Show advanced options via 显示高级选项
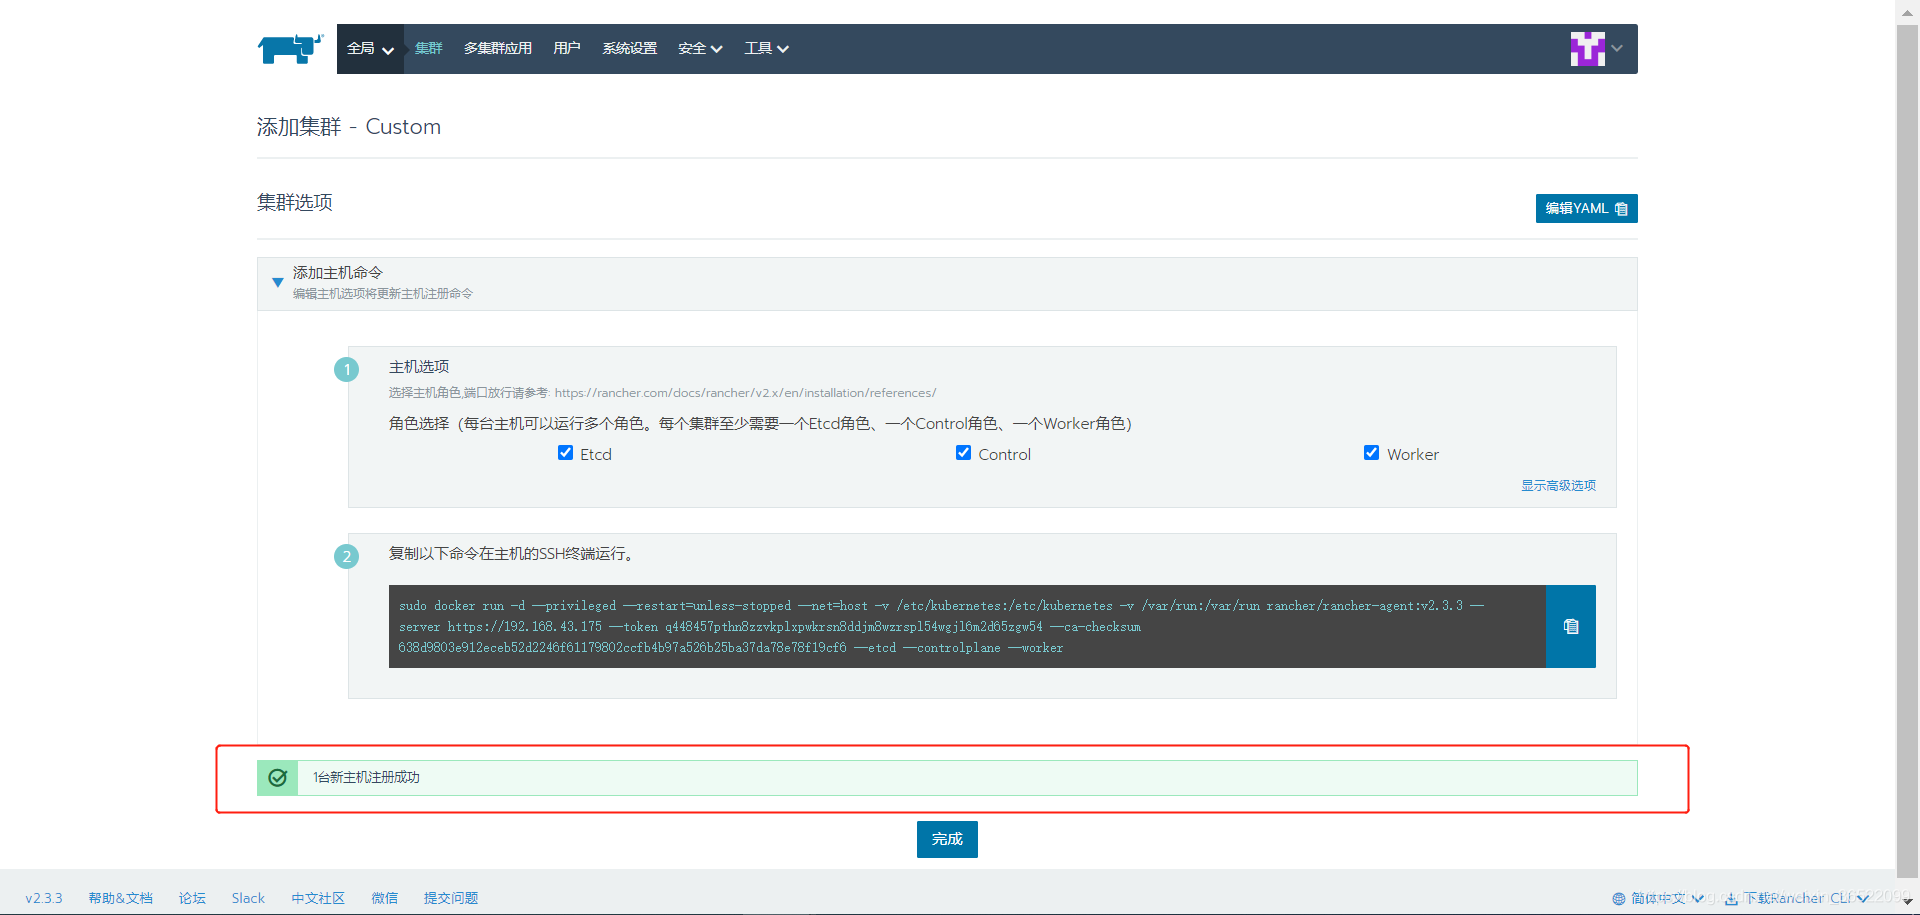Viewport: 1920px width, 915px height. pos(1558,485)
